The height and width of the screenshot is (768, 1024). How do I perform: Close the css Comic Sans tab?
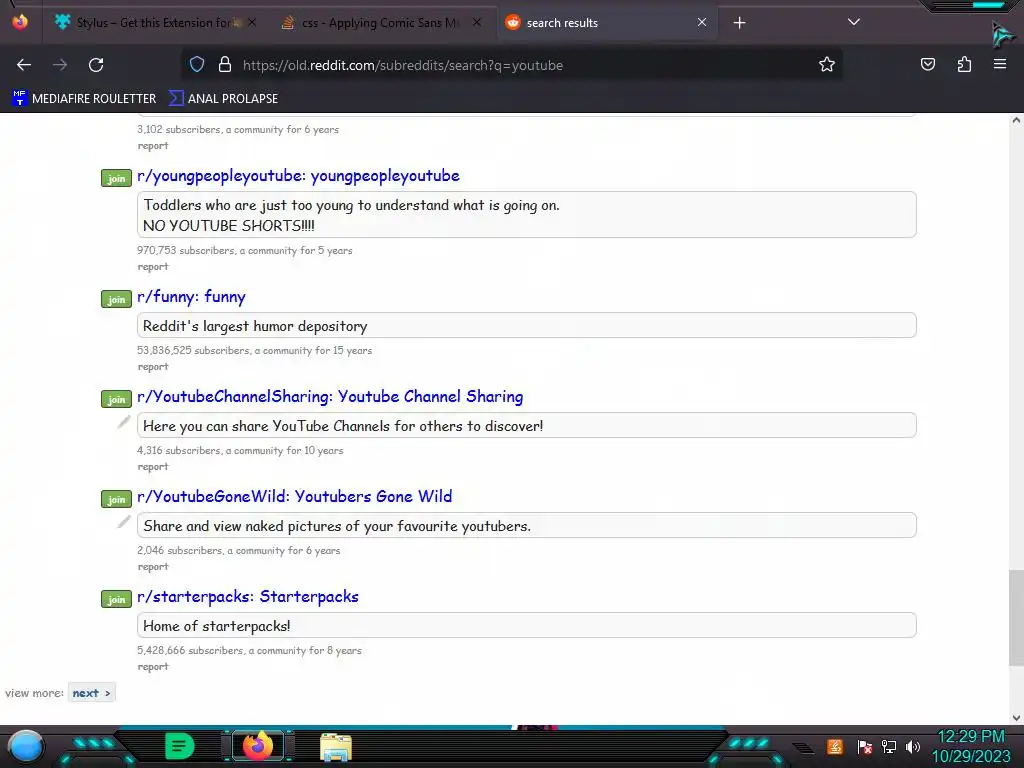click(477, 23)
